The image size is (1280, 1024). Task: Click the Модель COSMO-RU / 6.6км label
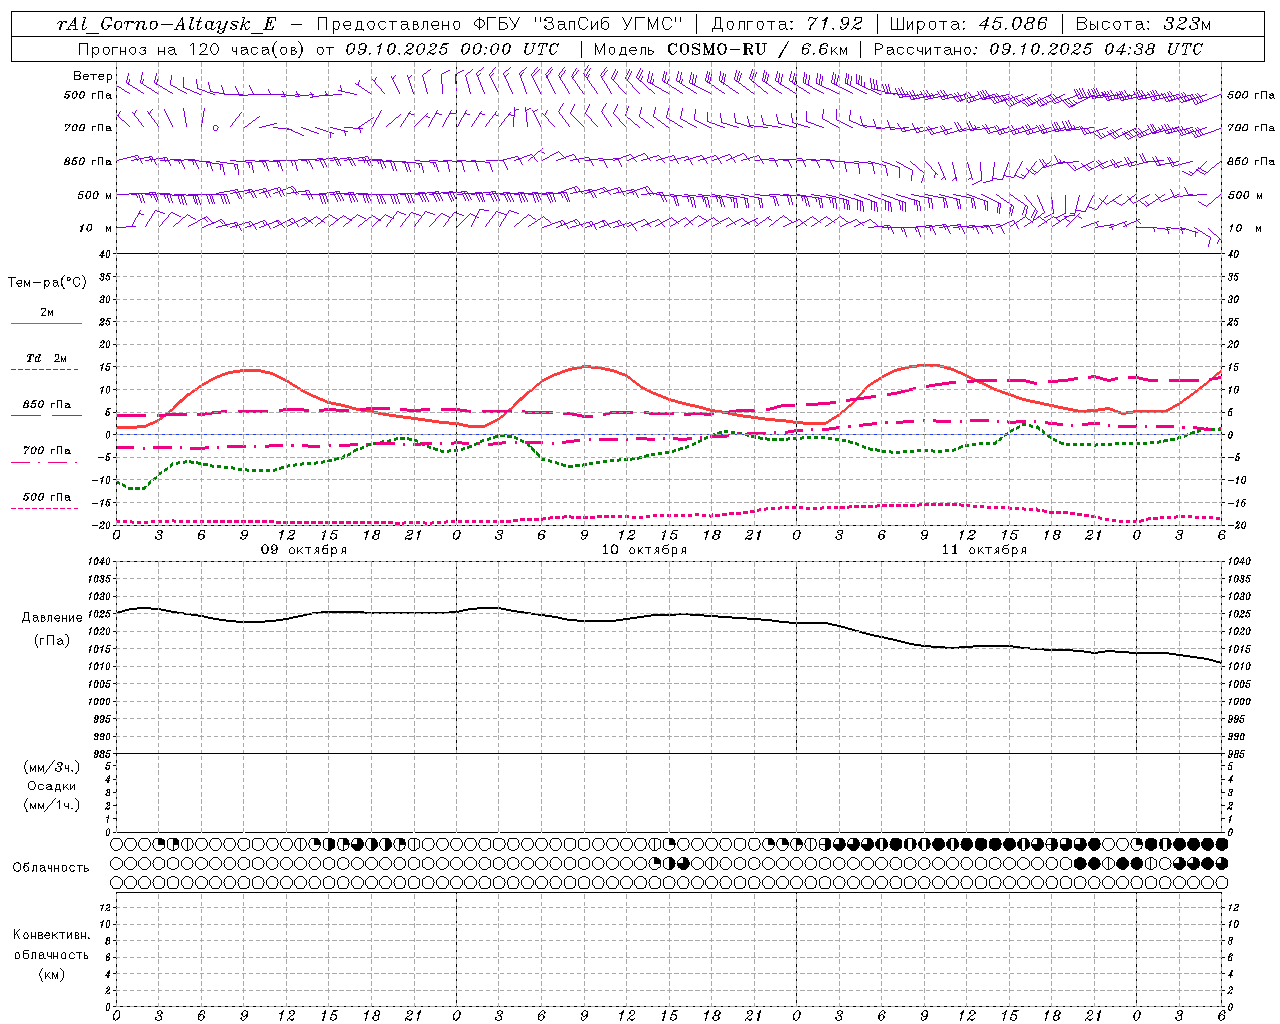click(720, 49)
